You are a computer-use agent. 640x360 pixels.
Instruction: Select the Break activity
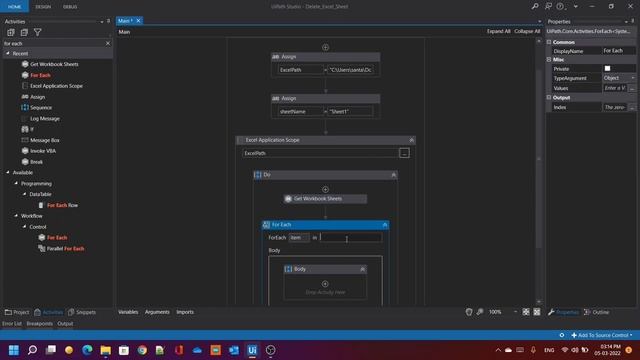coord(36,162)
